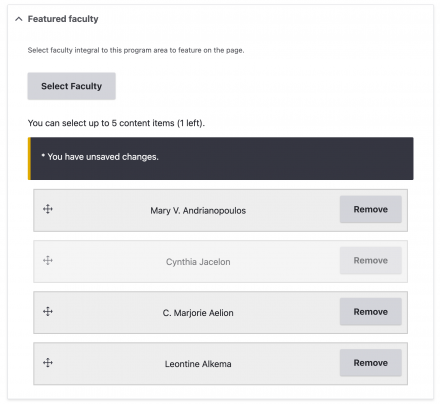Collapse the Featured faculty section chevron
The image size is (440, 404).
19,19
